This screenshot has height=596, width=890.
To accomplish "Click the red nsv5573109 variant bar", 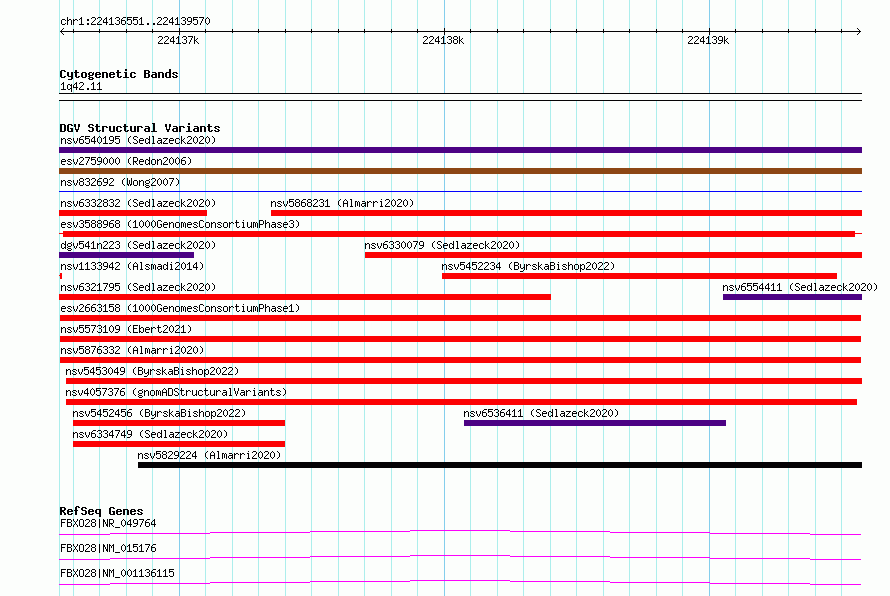I will 460,339.
